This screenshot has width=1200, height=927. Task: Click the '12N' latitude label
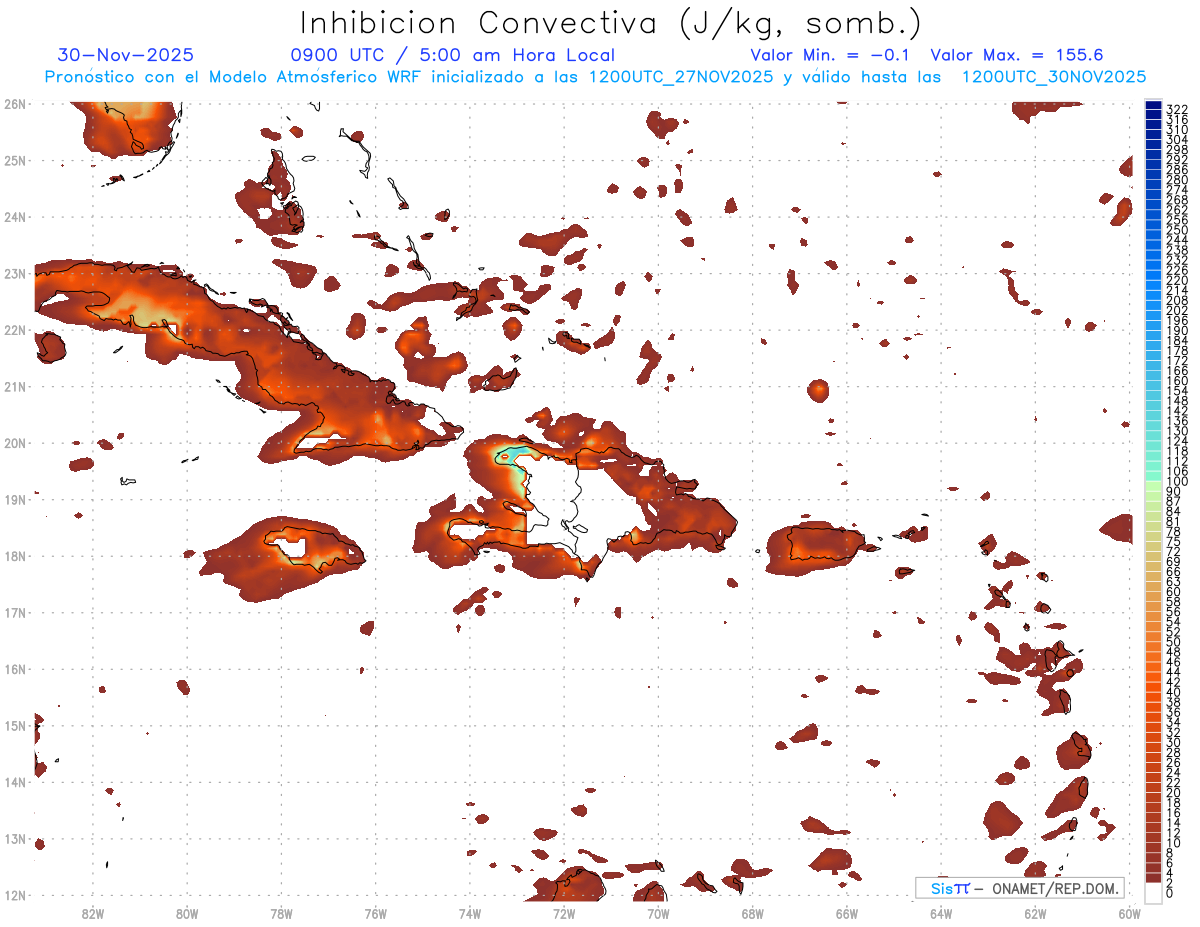coord(15,895)
